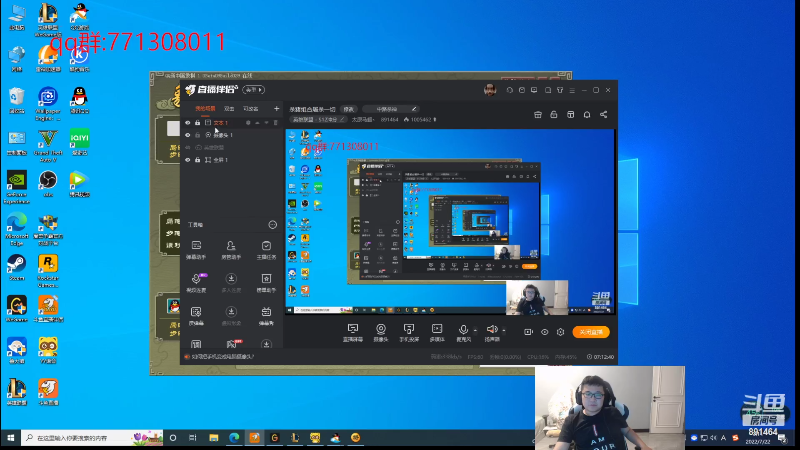Open Windows Start menu
This screenshot has width=800, height=450.
pos(10,438)
